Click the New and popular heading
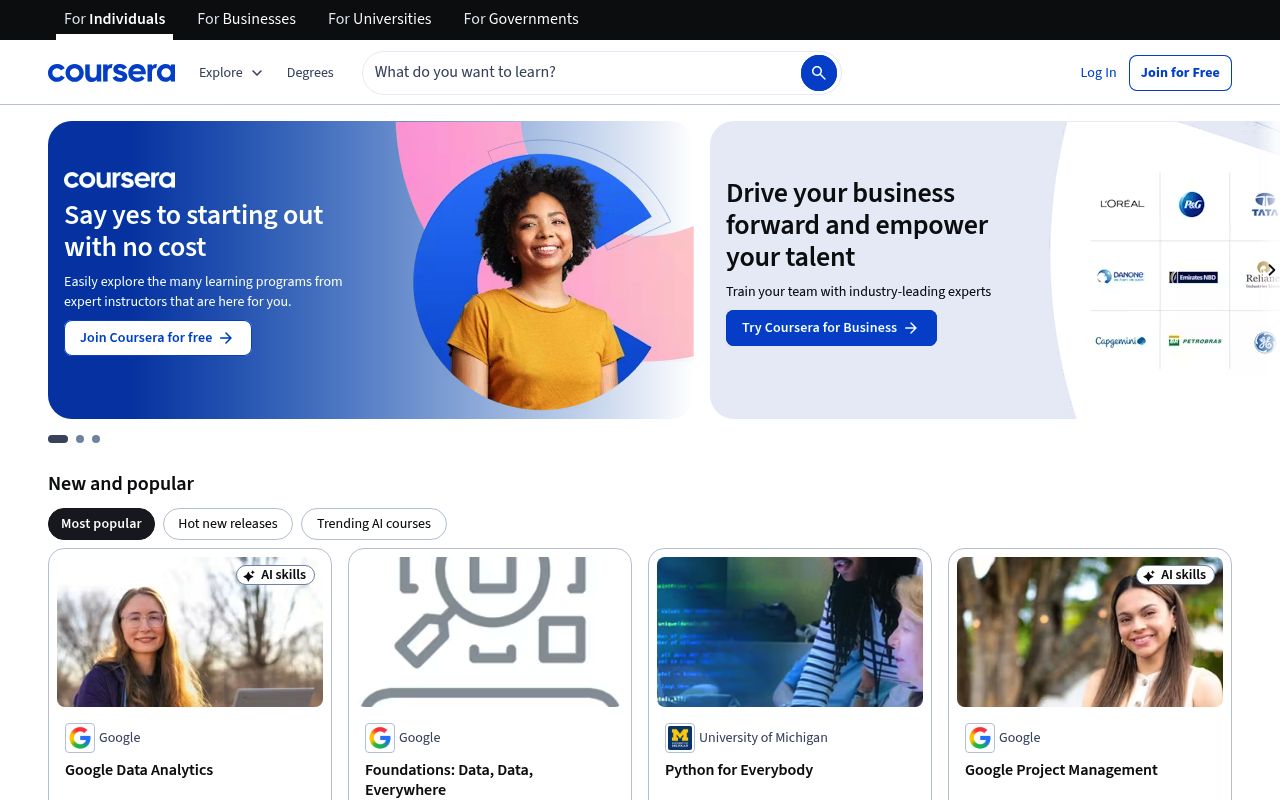Screen dimensions: 1280x800 [x=121, y=484]
